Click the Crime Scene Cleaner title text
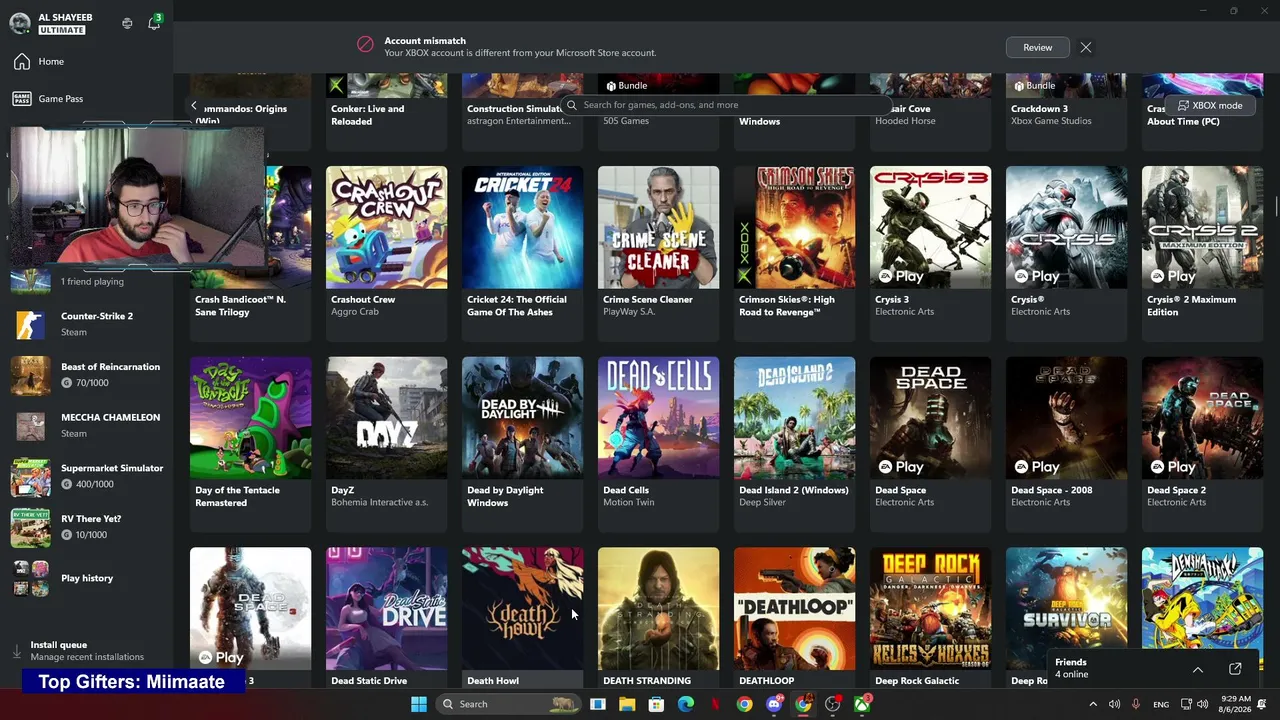The height and width of the screenshot is (720, 1280). 648,299
